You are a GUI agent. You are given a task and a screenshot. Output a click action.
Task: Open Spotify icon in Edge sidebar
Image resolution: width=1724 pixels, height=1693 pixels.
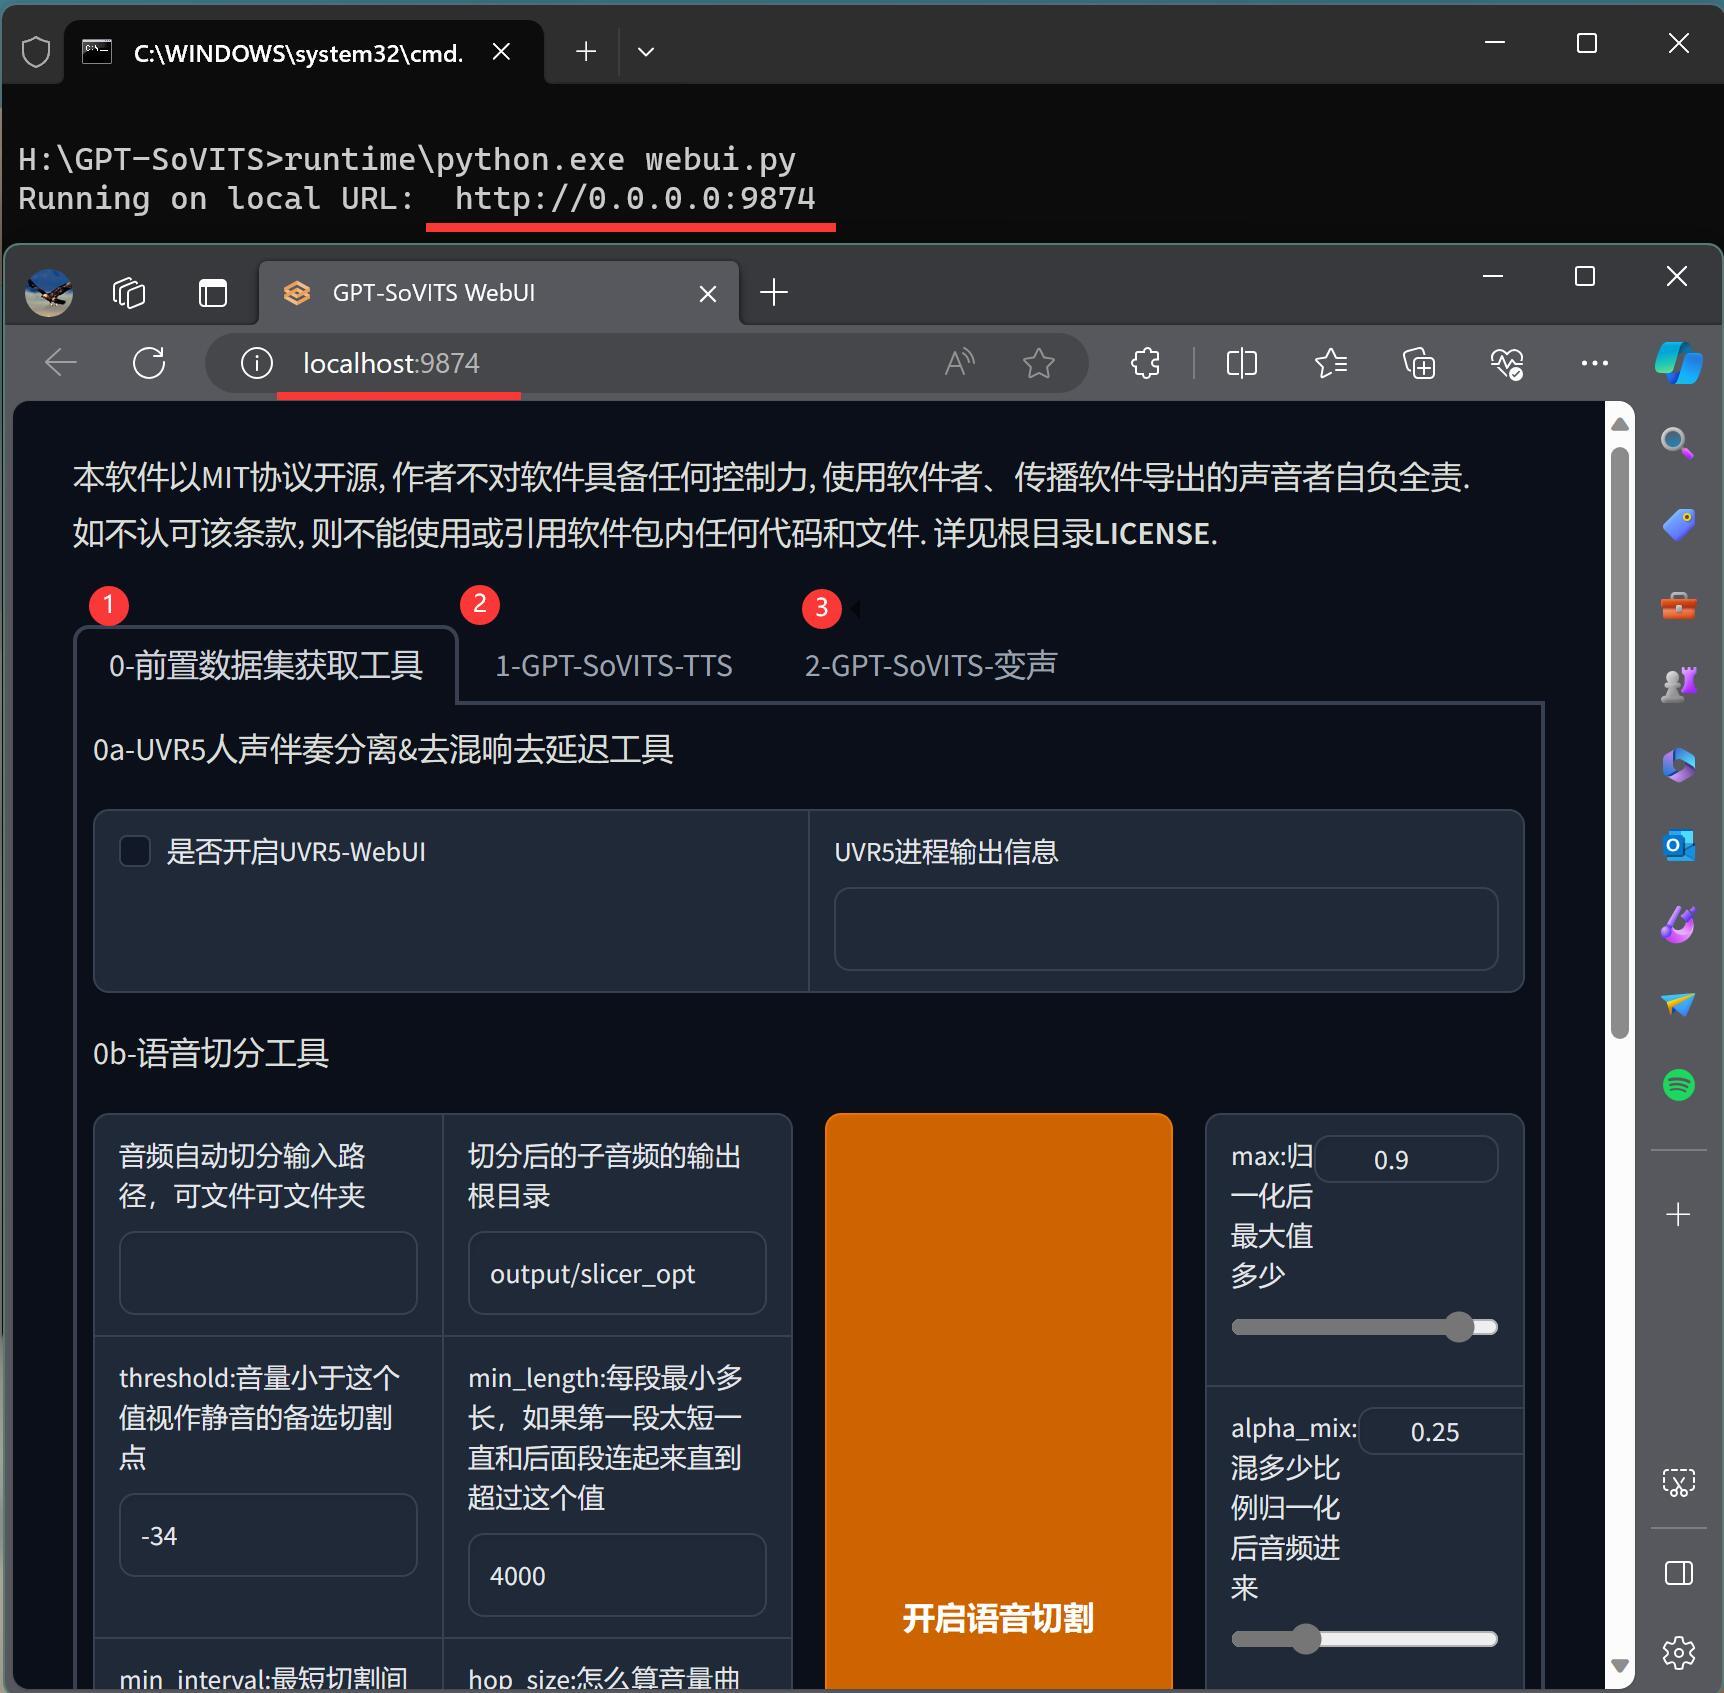(x=1678, y=1085)
